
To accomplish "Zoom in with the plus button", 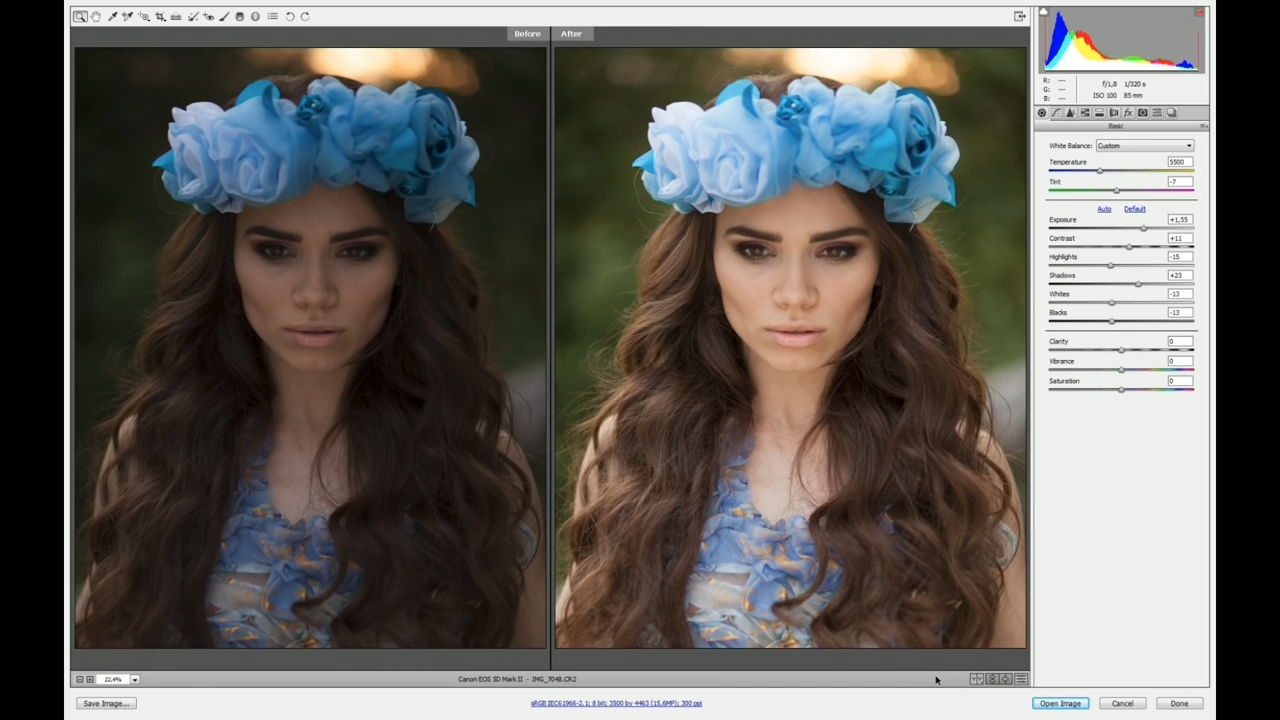I will point(90,680).
